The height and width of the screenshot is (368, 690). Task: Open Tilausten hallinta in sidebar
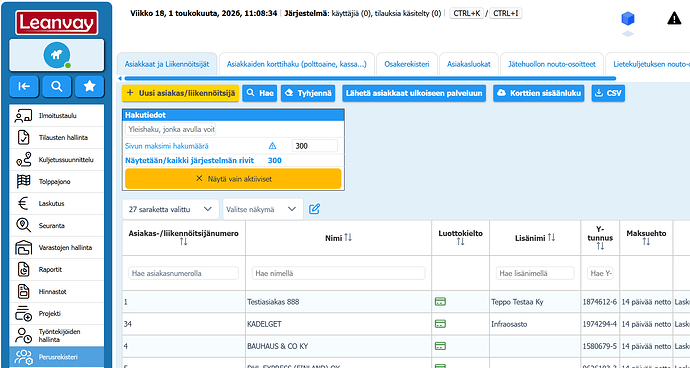[x=57, y=138]
